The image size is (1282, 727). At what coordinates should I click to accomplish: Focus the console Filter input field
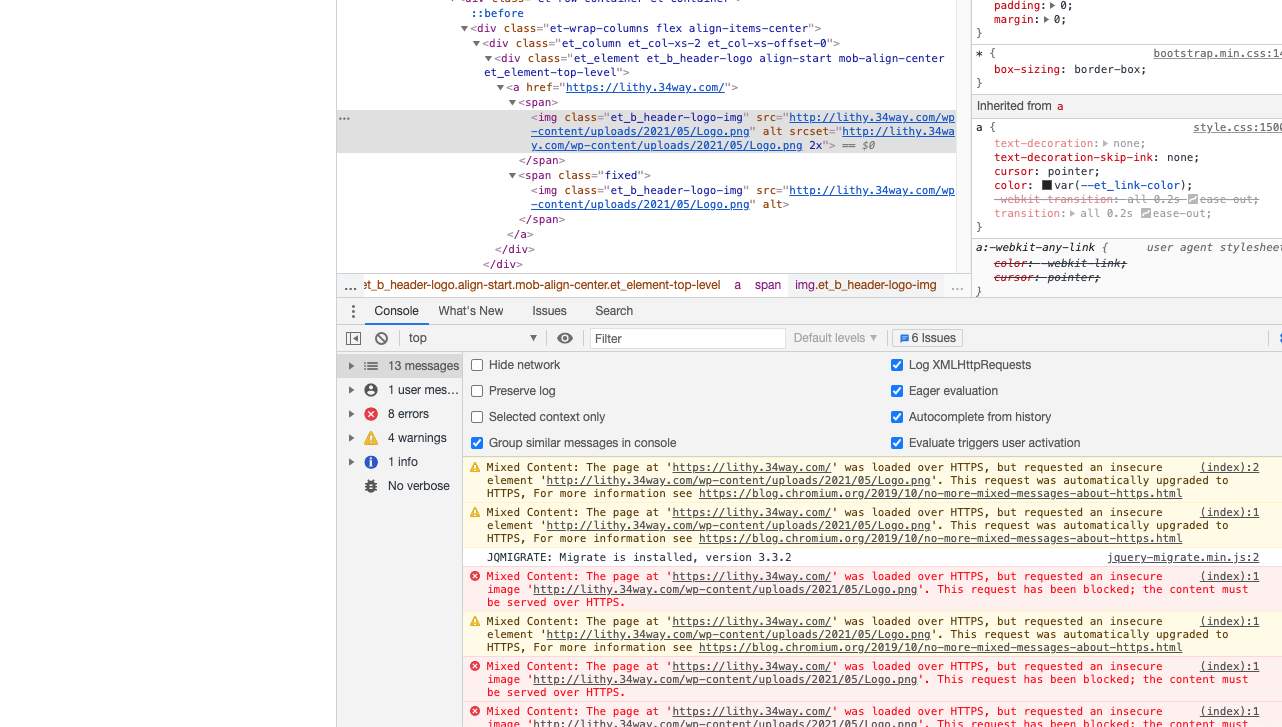pyautogui.click(x=687, y=338)
